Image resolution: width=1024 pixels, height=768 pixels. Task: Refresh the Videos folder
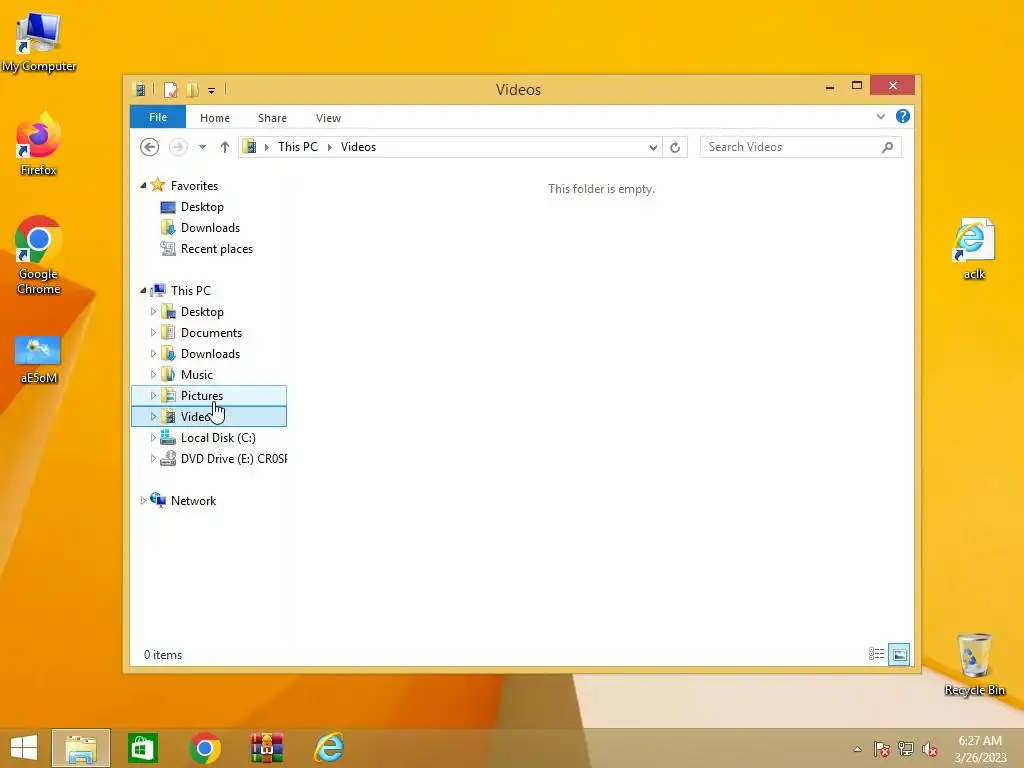(675, 148)
